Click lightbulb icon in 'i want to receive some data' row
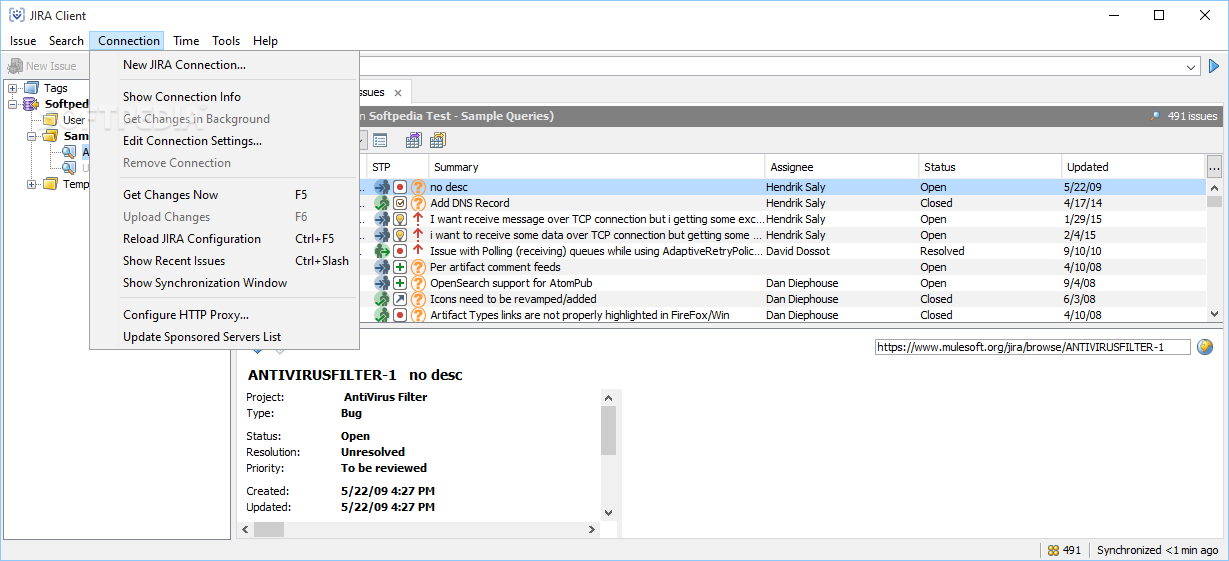Viewport: 1229px width, 561px height. 399,235
